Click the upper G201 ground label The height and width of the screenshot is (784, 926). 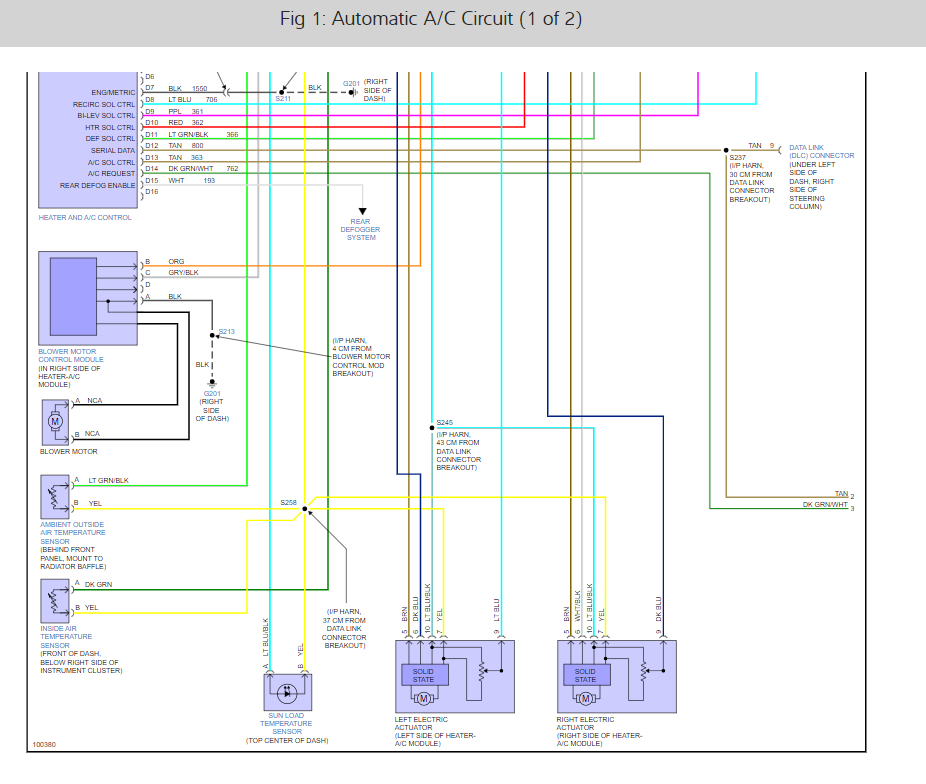(351, 83)
